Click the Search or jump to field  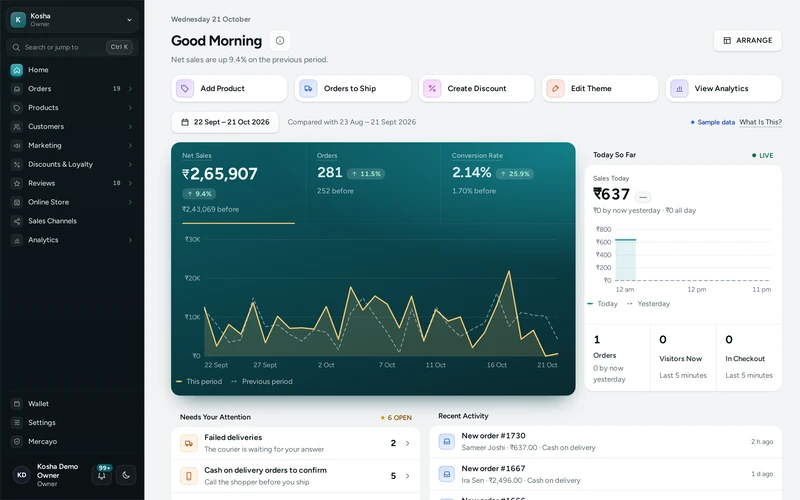[72, 47]
